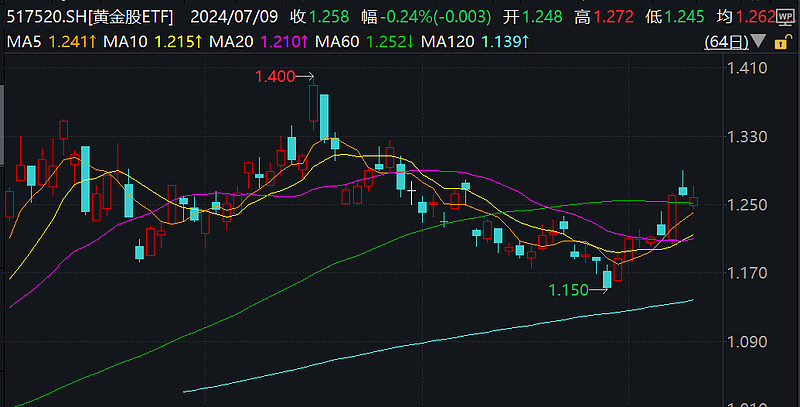The image size is (800, 407).
Task: Click the tall red candlestick at the 1.400 peak
Action: [313, 104]
